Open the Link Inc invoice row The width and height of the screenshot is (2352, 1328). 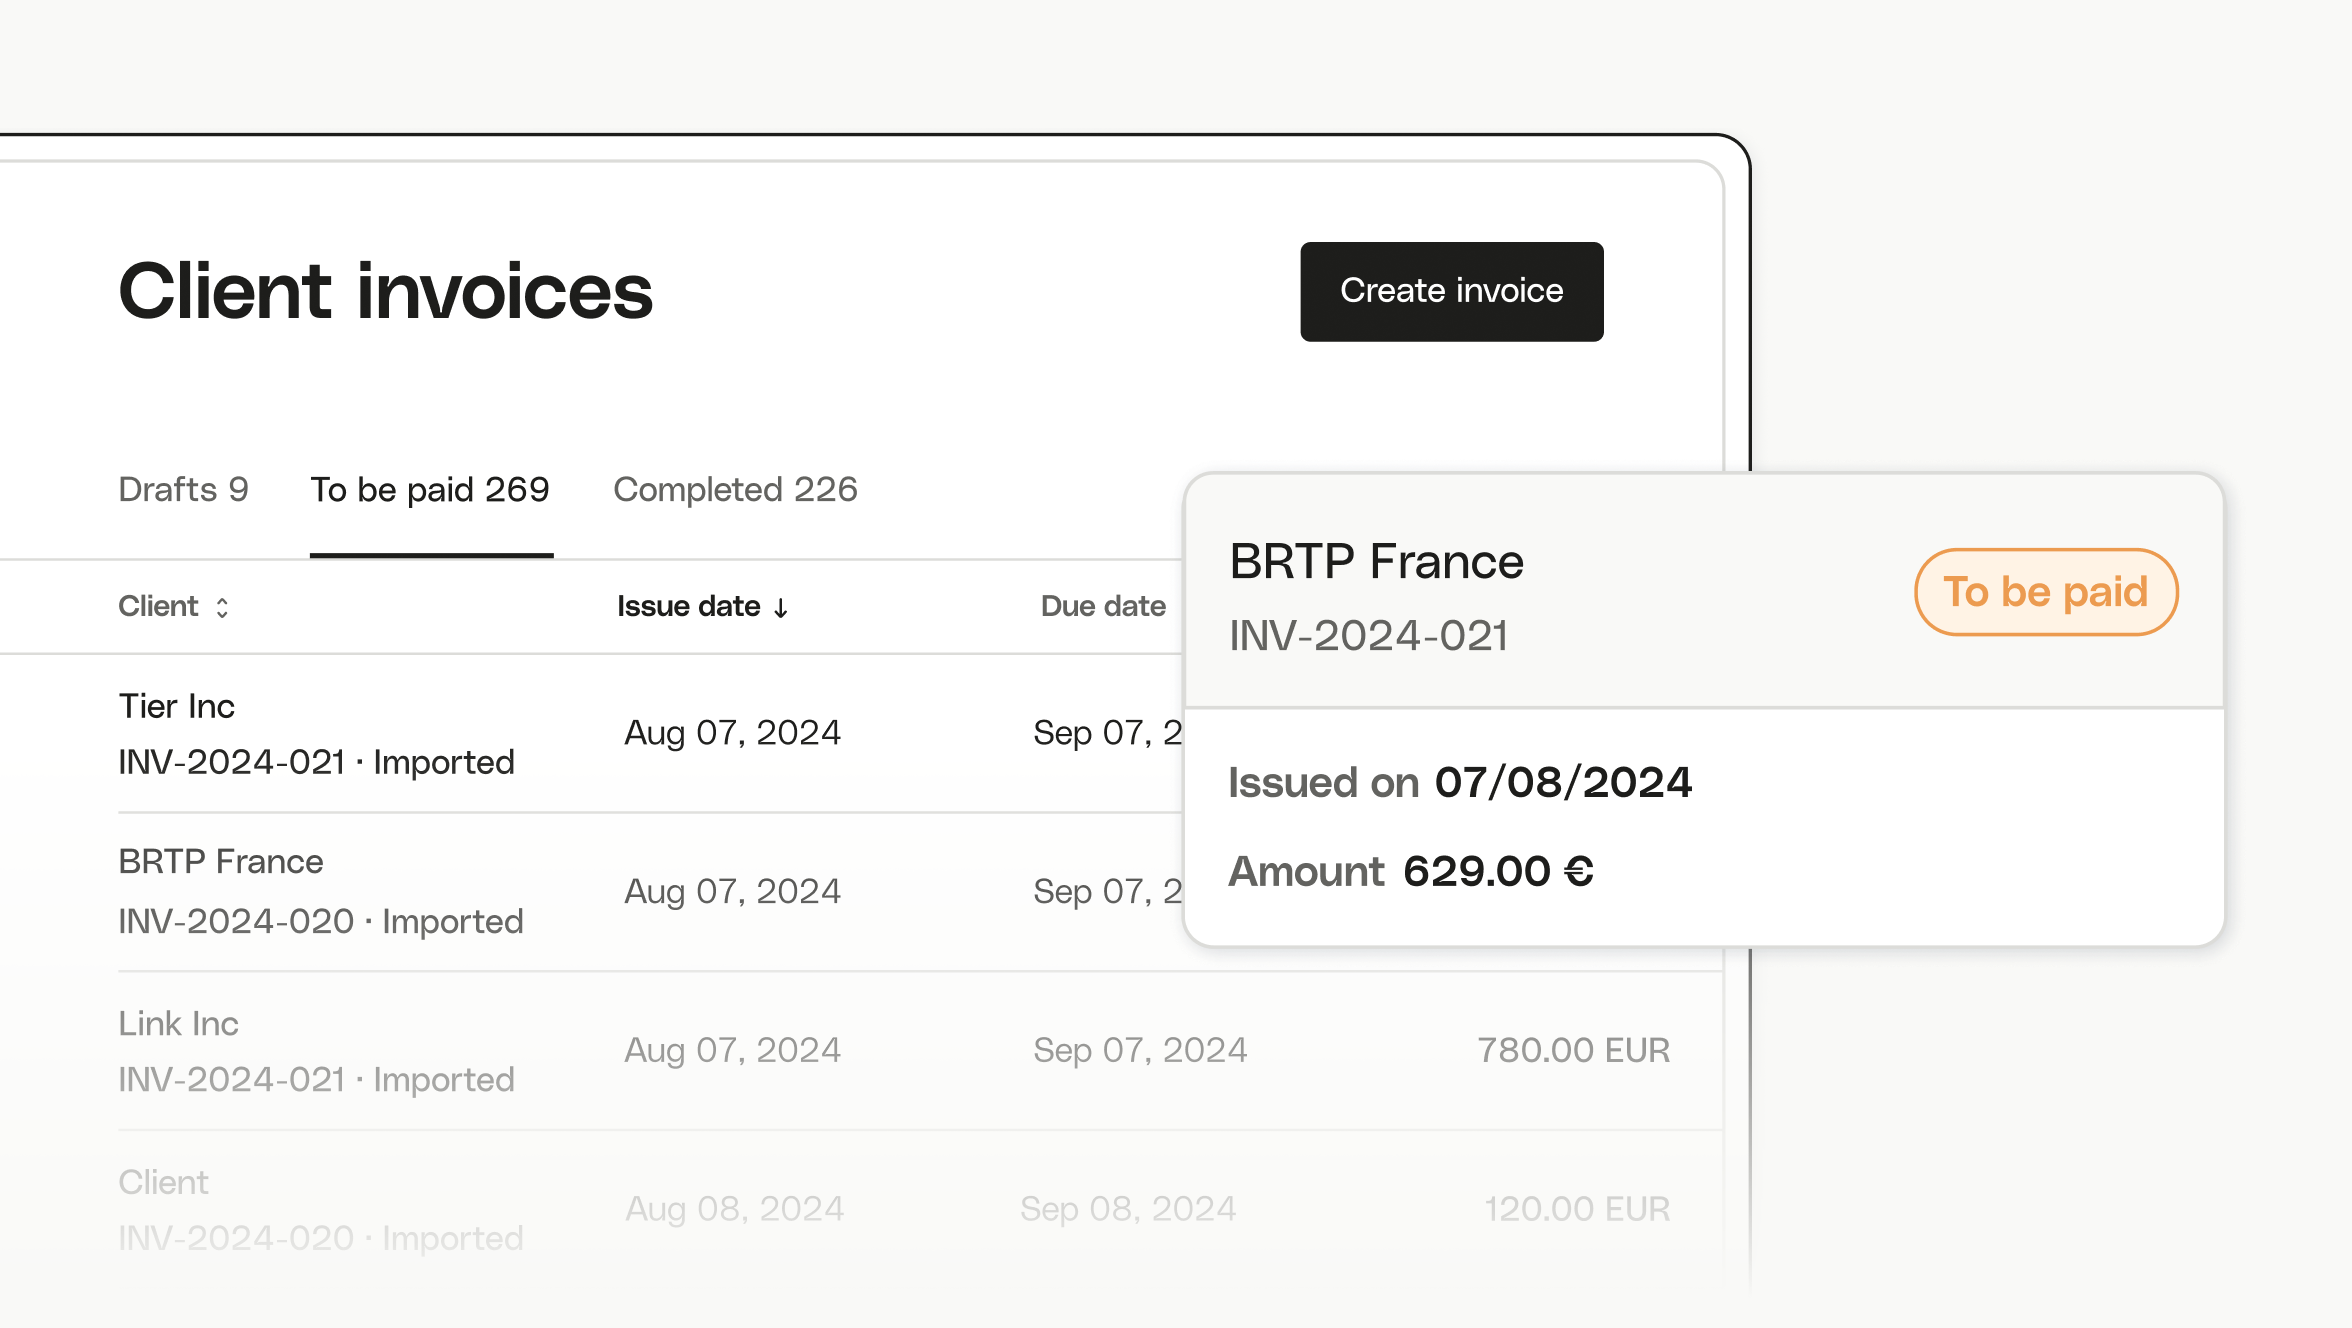(920, 1050)
